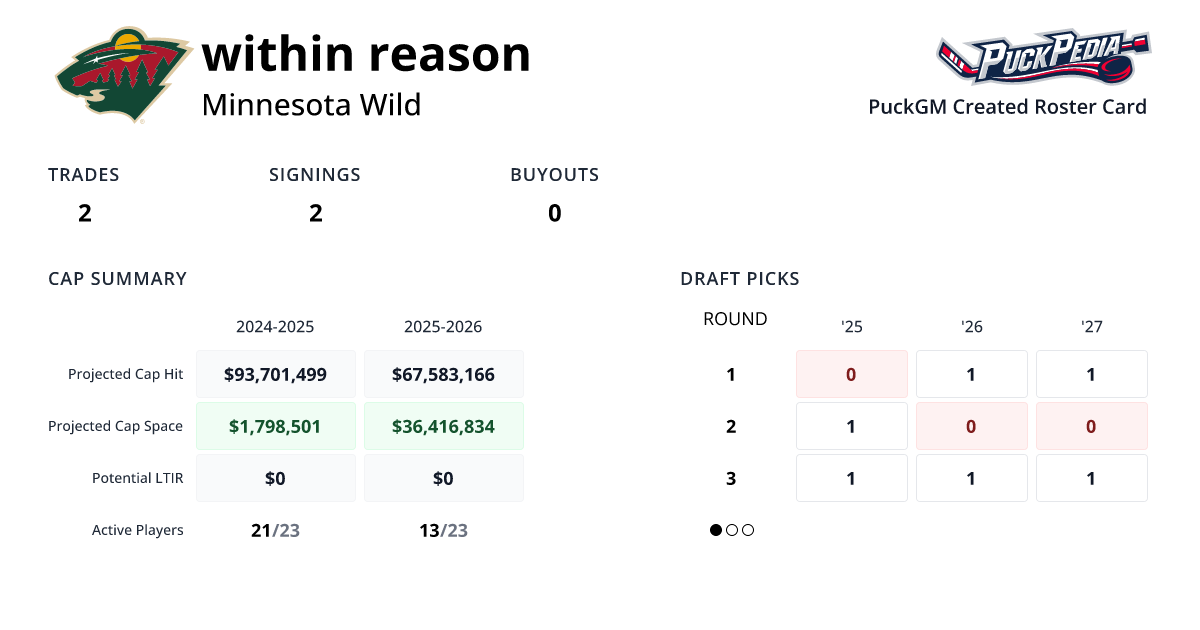The image size is (1200, 630).
Task: Select the second draft picks page dot
Action: 732,530
